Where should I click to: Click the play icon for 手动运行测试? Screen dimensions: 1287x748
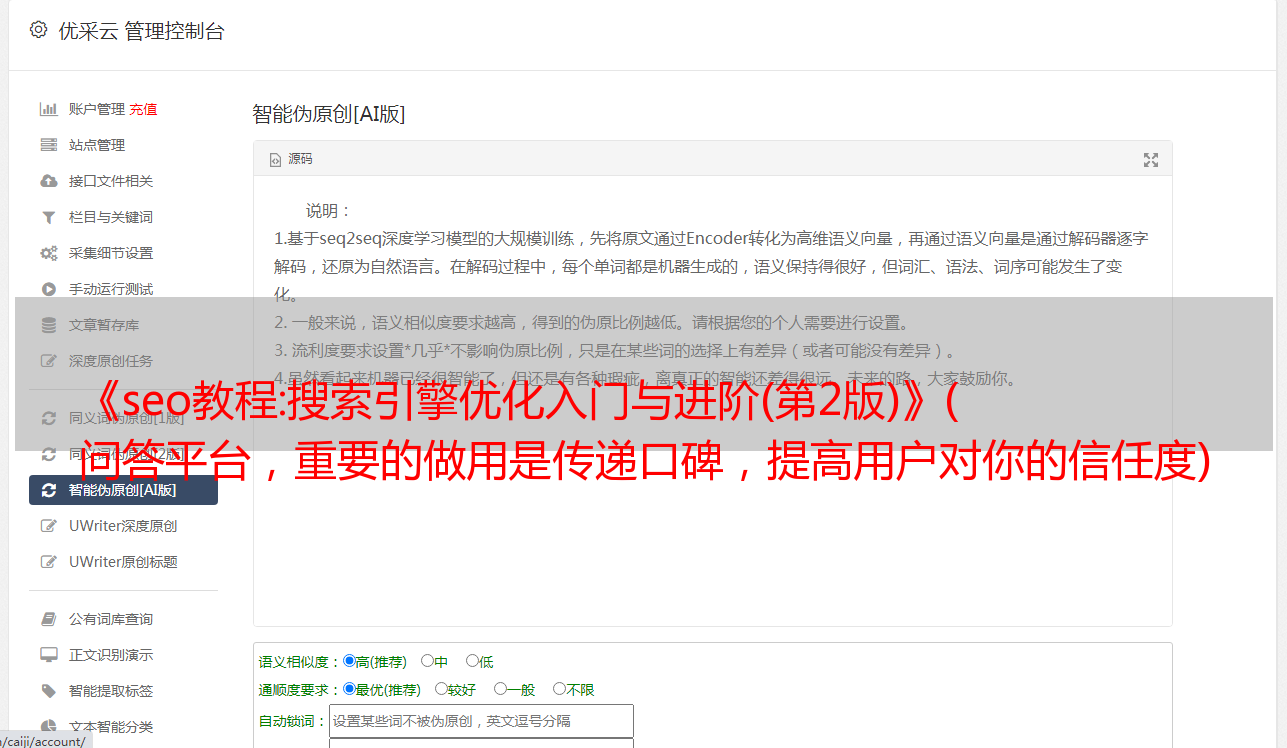click(x=48, y=289)
